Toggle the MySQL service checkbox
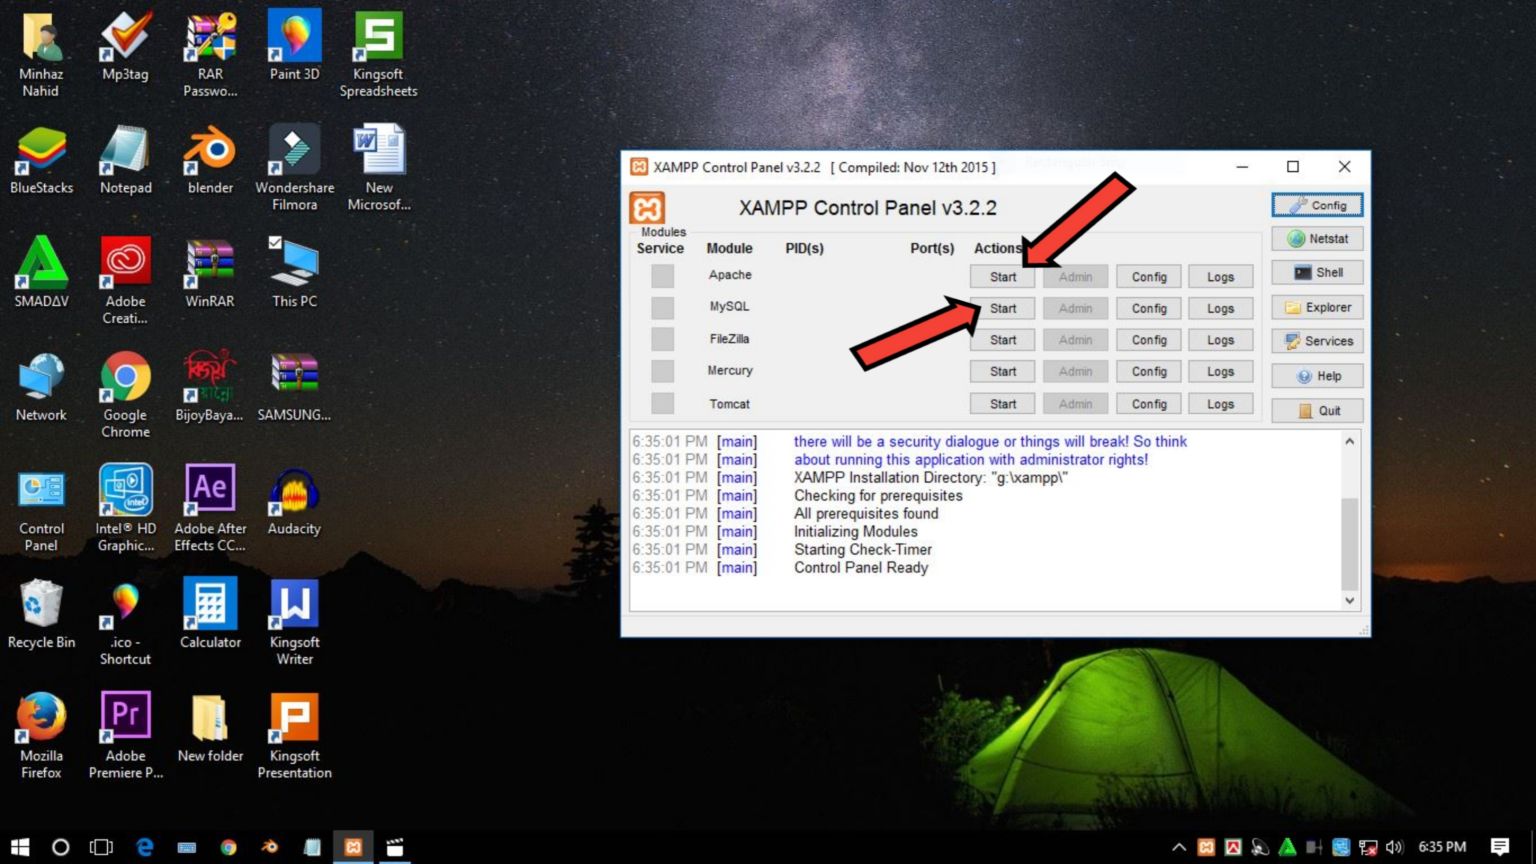 (662, 308)
